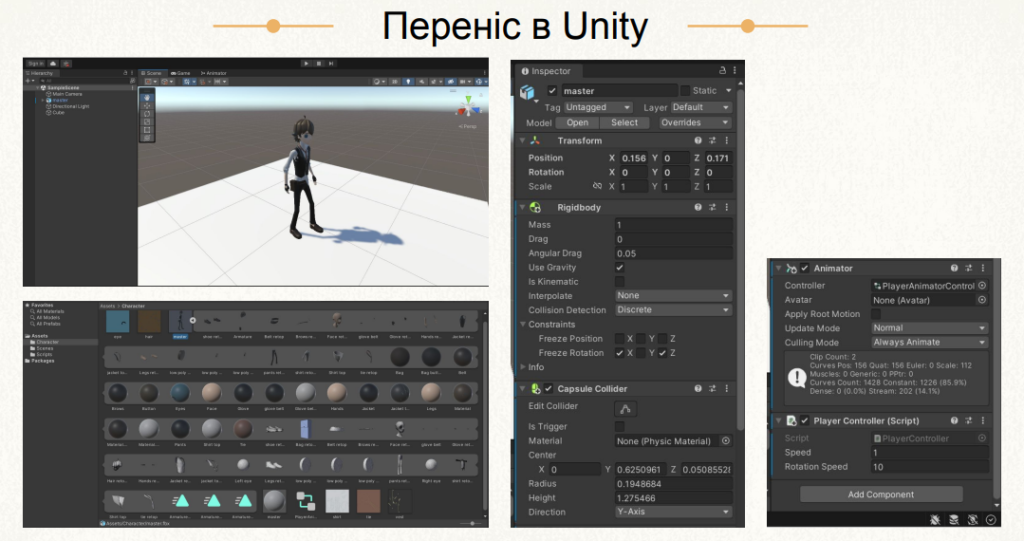Click the Sign in button
The width and height of the screenshot is (1024, 541).
tap(35, 63)
